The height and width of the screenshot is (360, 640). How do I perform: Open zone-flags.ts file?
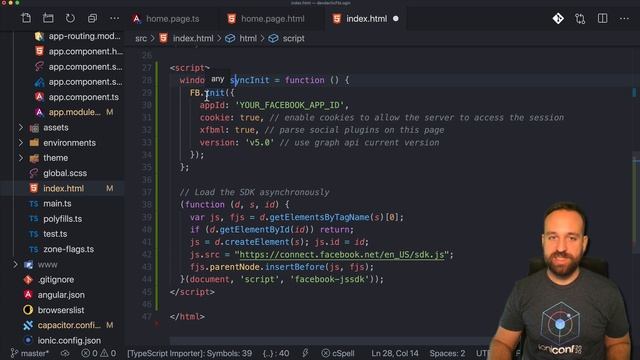coord(68,249)
